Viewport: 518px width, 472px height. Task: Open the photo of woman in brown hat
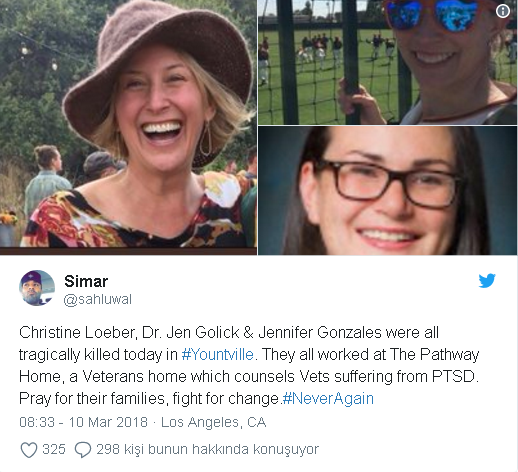pos(128,127)
